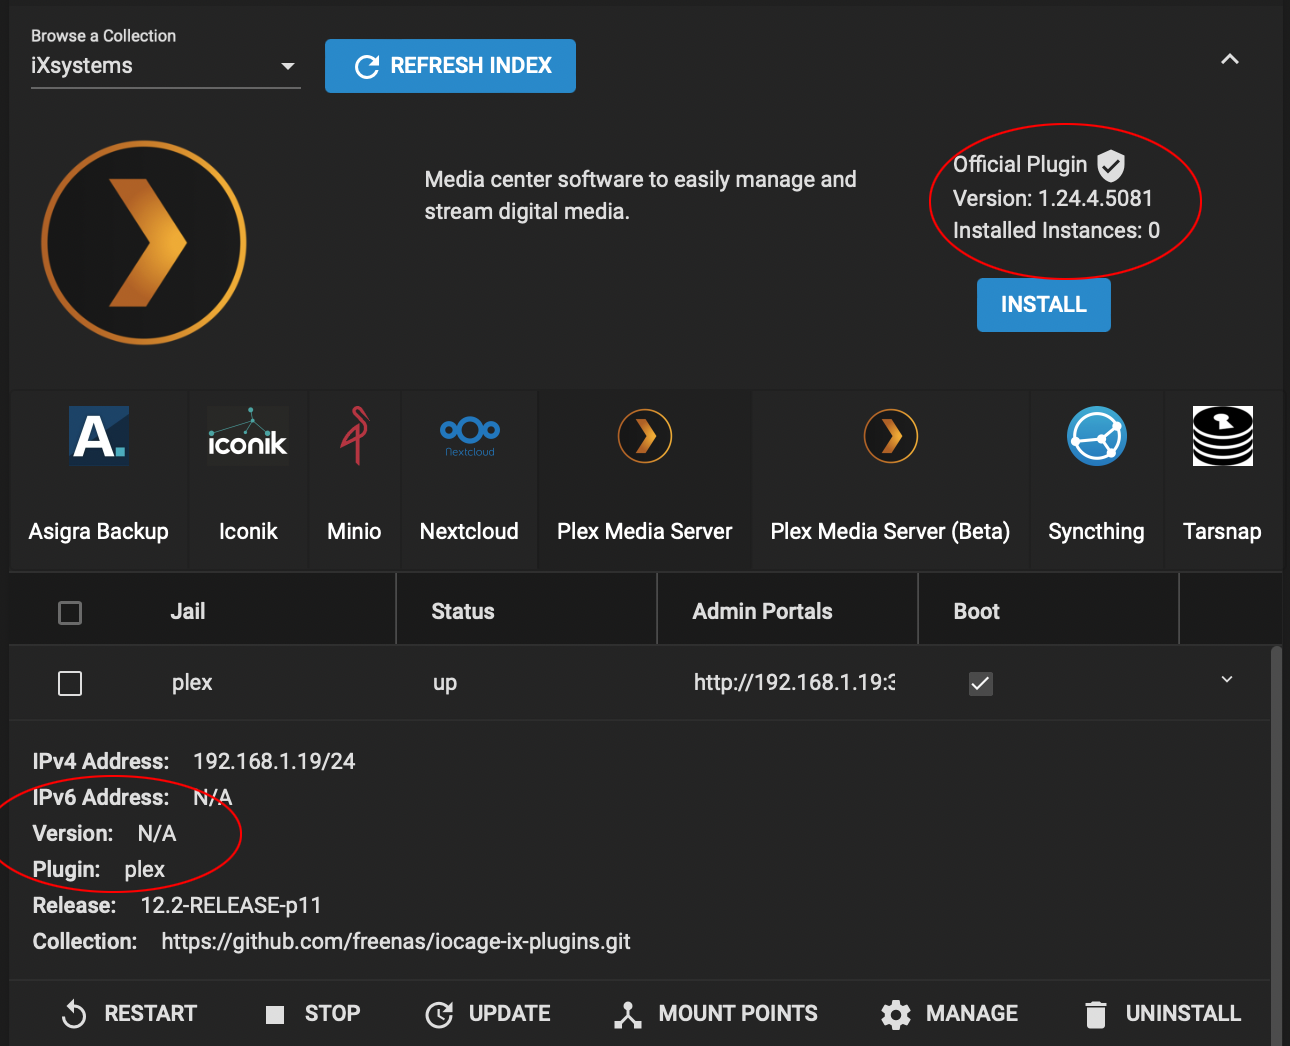The width and height of the screenshot is (1290, 1046).
Task: Click the large Plex logo image
Action: [x=144, y=243]
